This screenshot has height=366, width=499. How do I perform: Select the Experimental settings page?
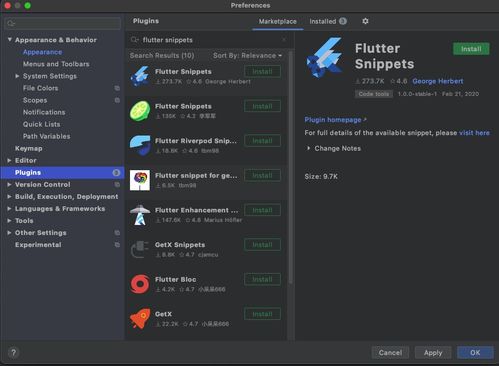[38, 245]
